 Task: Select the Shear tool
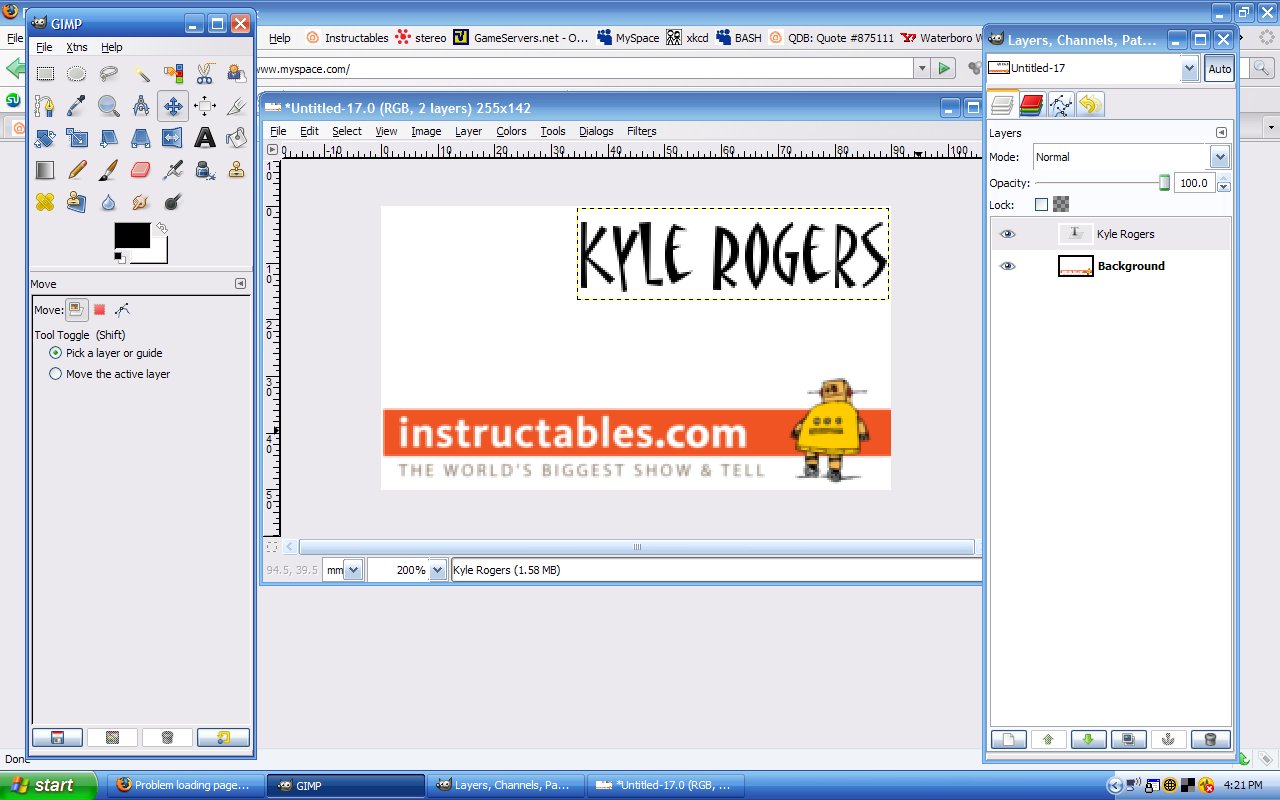coord(109,137)
